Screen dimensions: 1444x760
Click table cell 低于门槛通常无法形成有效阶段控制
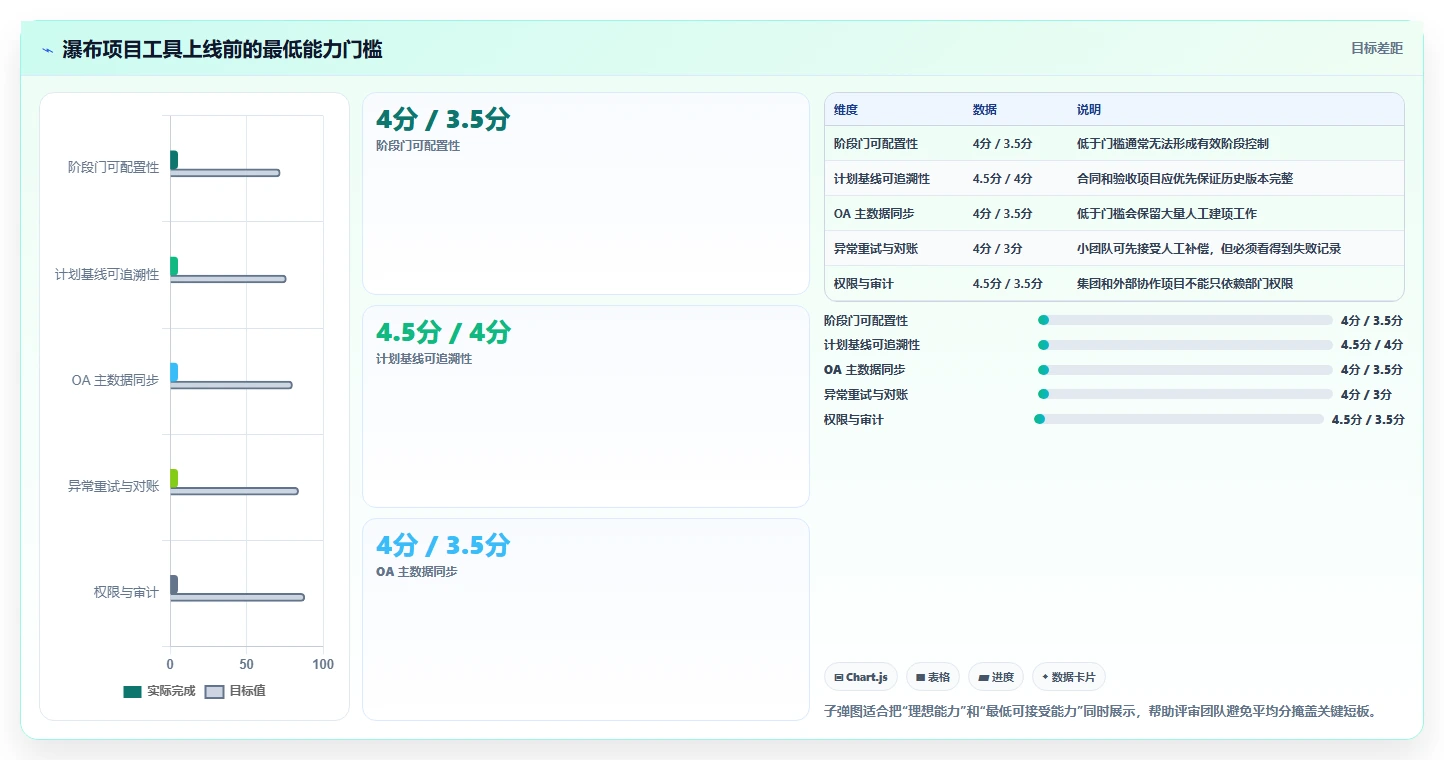1172,144
